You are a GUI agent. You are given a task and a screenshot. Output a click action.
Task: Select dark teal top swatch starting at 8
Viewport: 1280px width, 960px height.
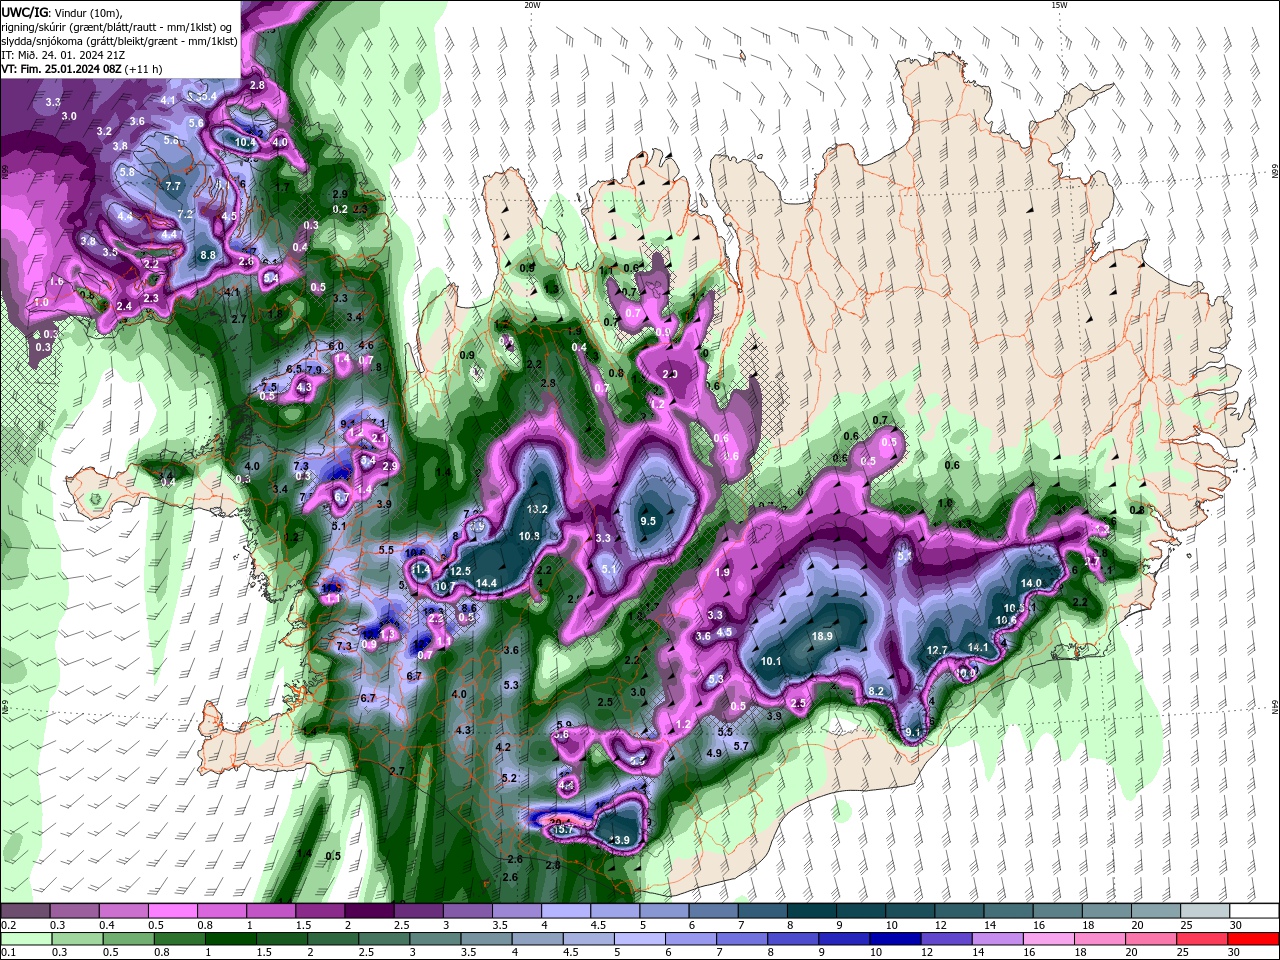812,910
